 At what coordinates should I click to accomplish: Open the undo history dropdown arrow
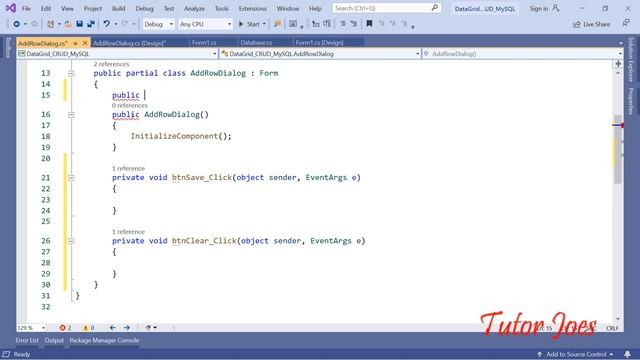(116, 24)
